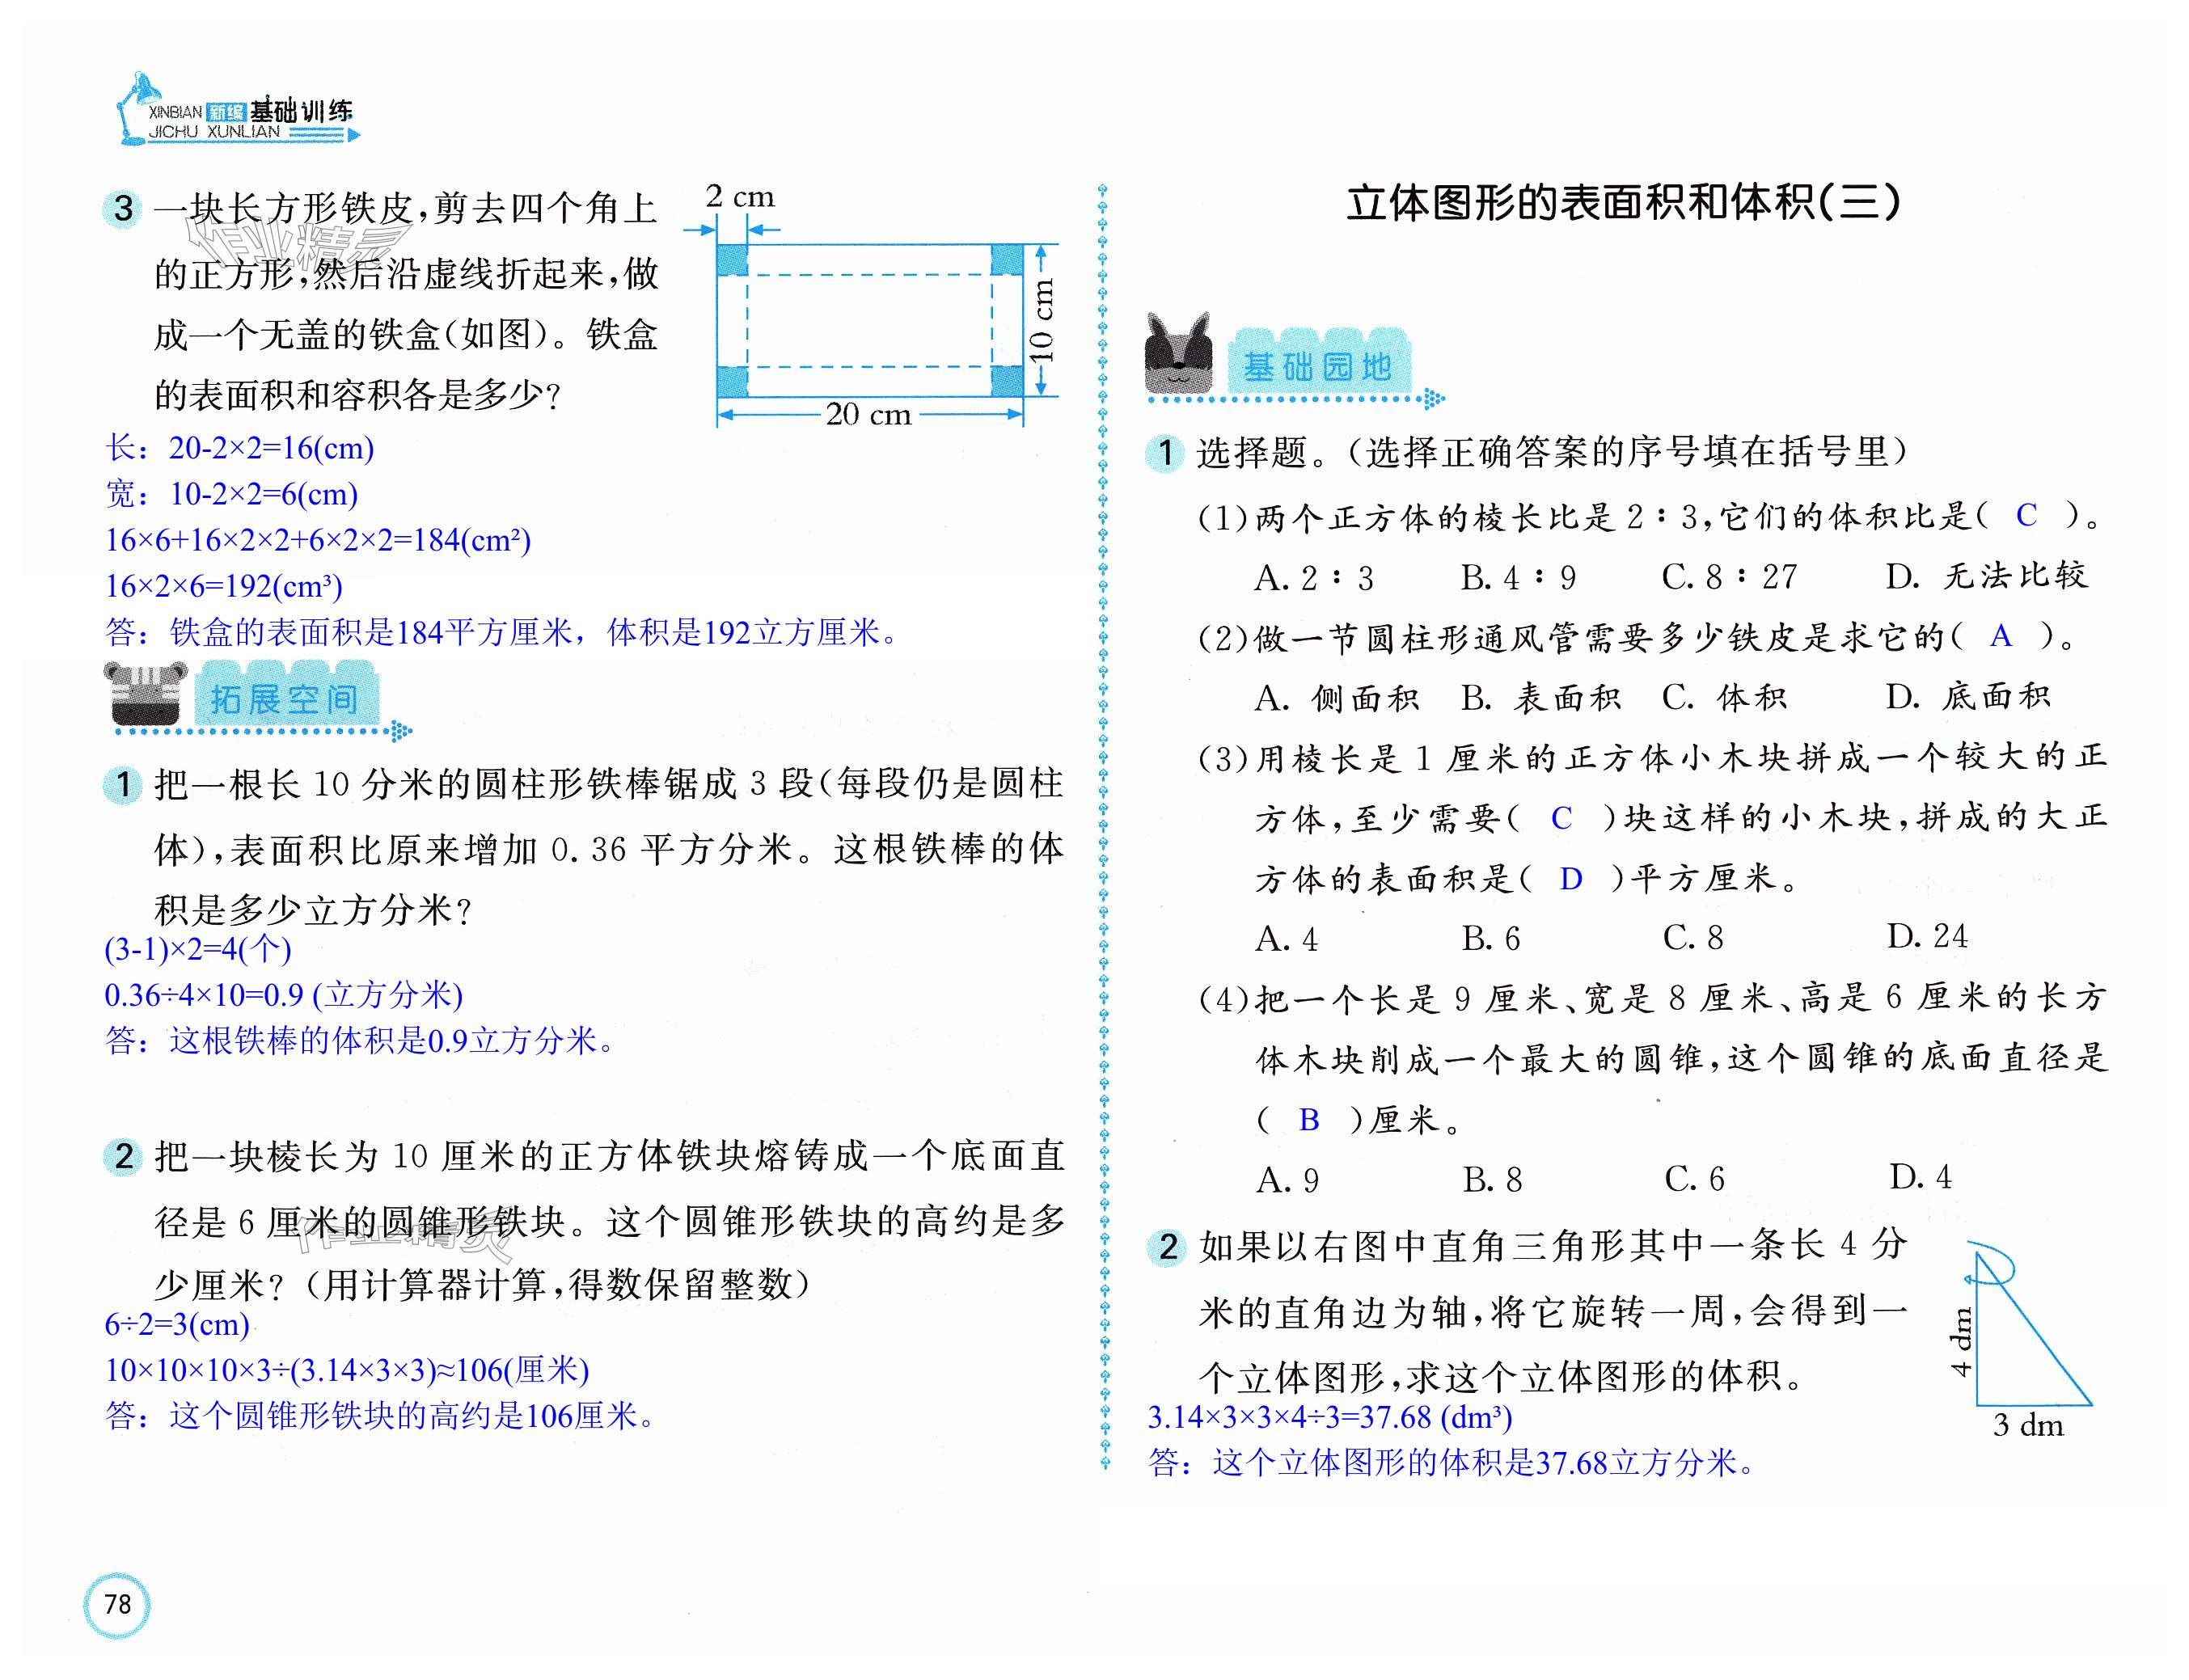Click the 4 dm triangle side label
This screenshot has height=1680, width=2189.
[x=1960, y=1342]
